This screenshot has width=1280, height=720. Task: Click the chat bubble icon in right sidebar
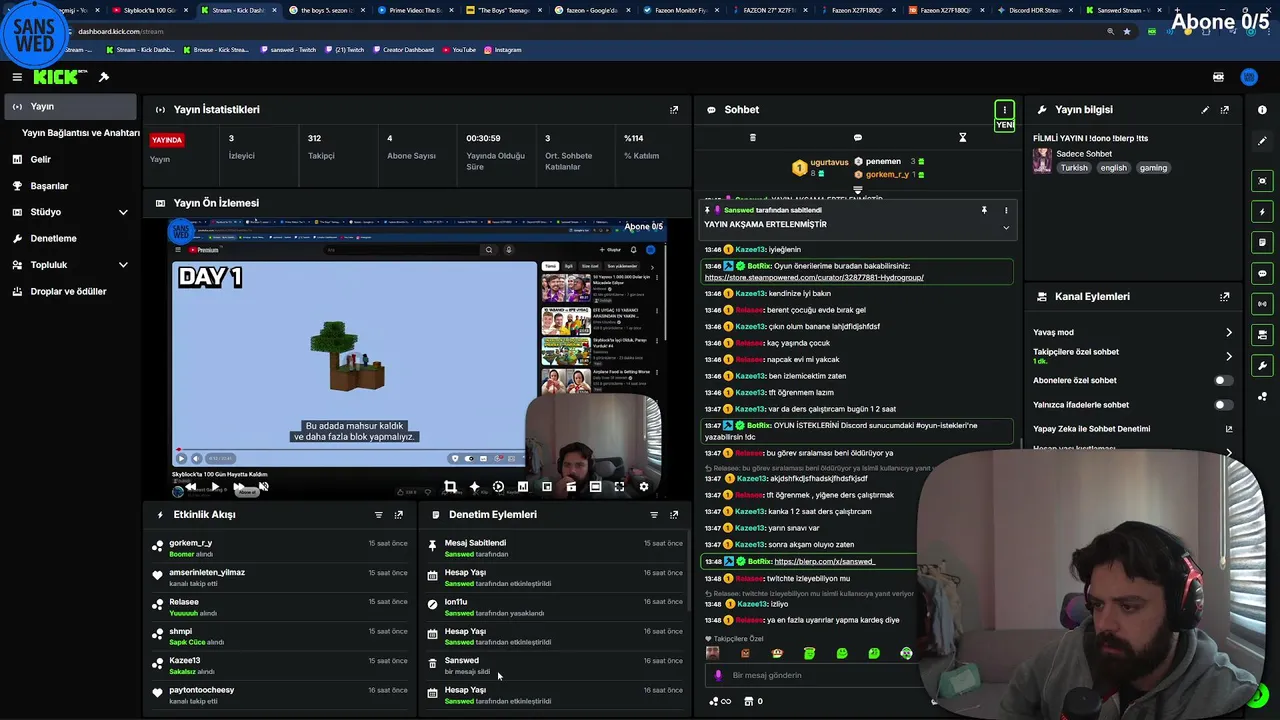click(x=1262, y=273)
